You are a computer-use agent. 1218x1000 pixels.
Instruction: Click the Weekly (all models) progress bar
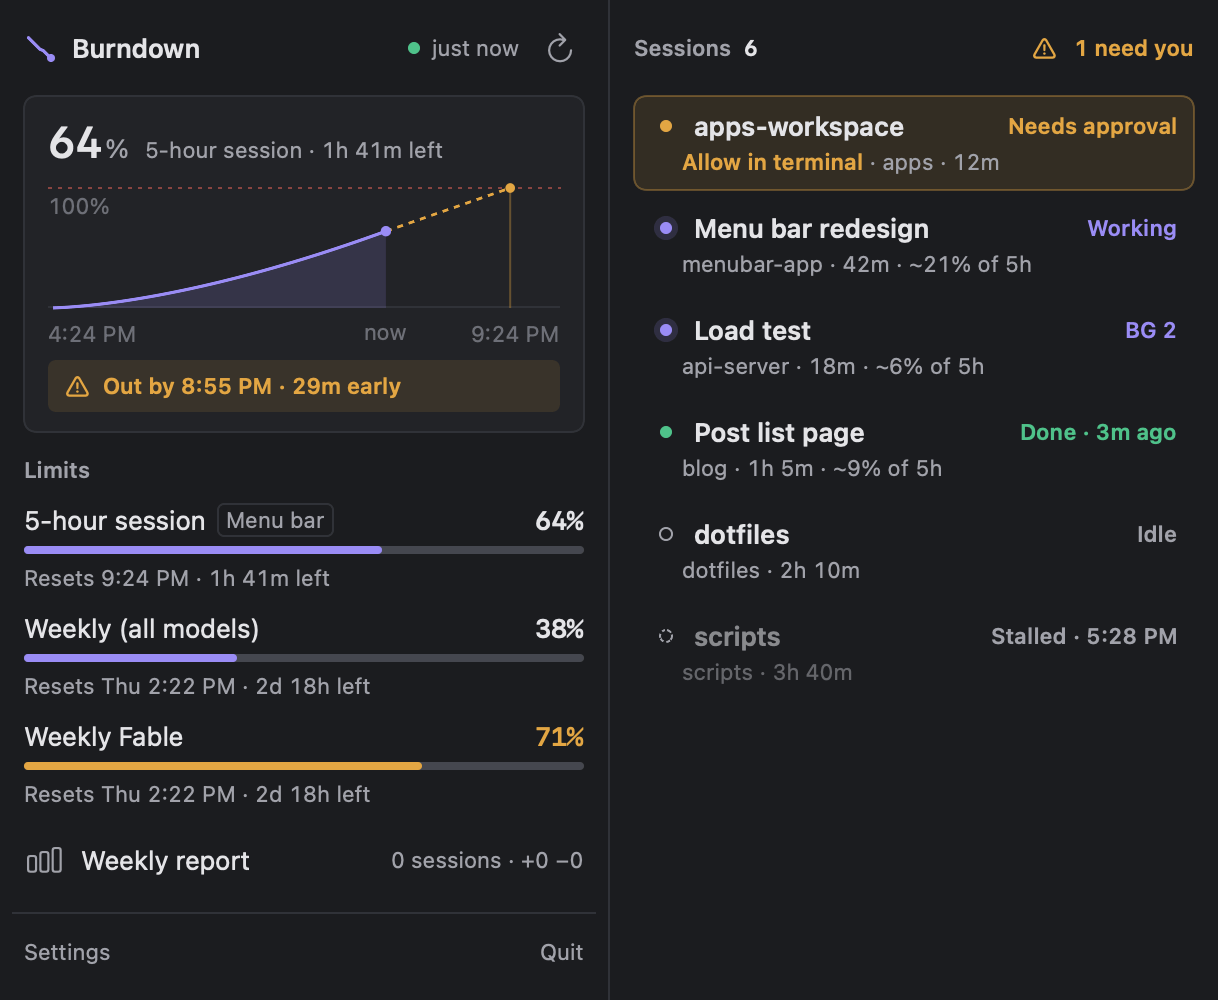tap(304, 658)
